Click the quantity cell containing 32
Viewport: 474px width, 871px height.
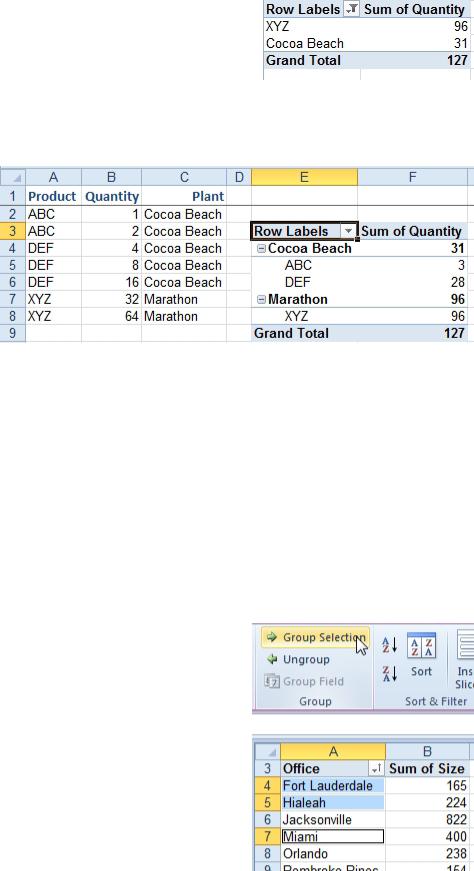(111, 299)
